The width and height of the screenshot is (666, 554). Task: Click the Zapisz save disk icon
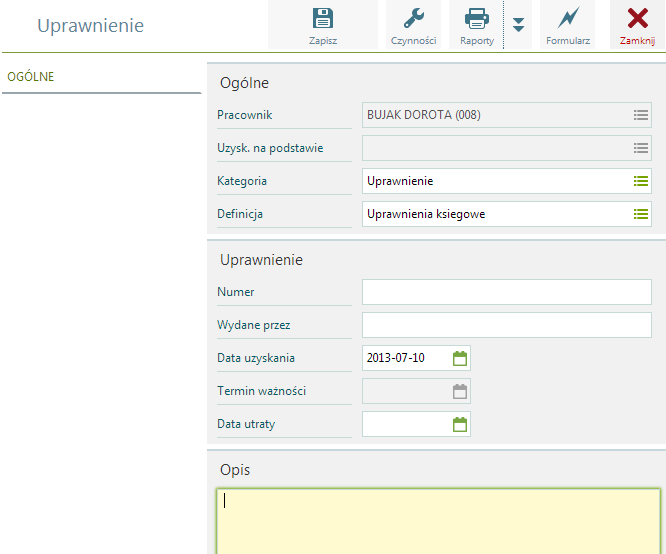[323, 18]
